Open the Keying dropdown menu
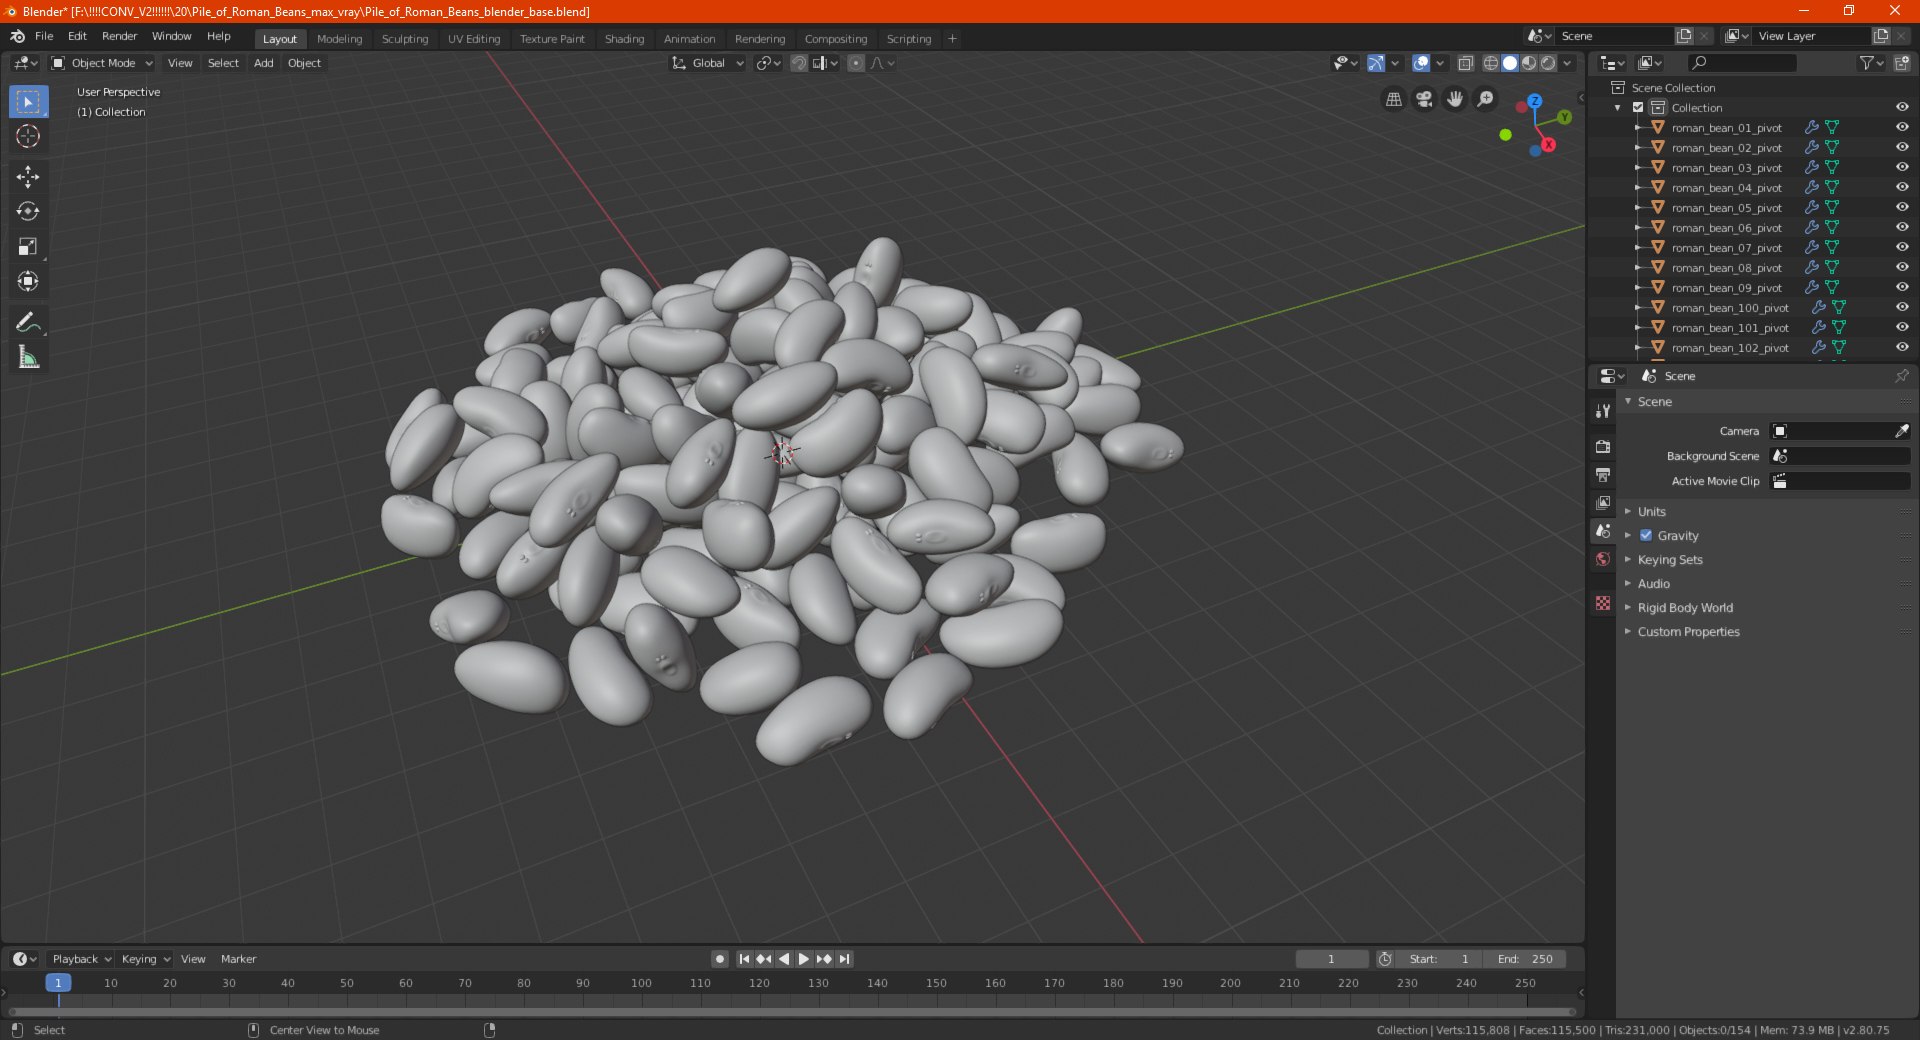1920x1040 pixels. pos(145,959)
